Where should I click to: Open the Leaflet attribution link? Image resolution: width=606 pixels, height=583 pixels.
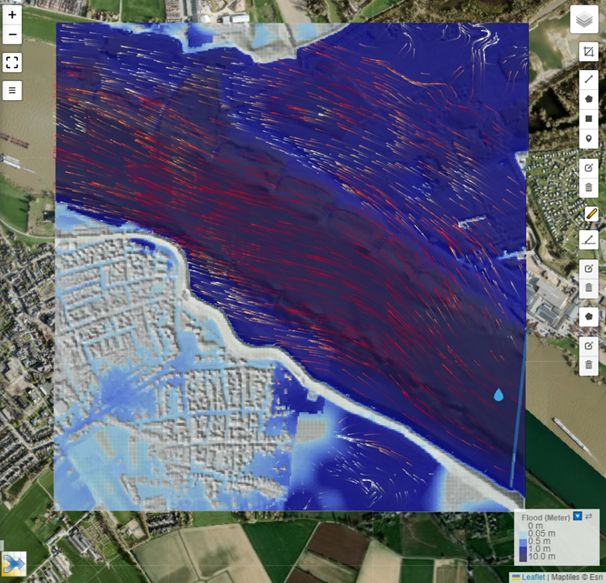(x=531, y=577)
